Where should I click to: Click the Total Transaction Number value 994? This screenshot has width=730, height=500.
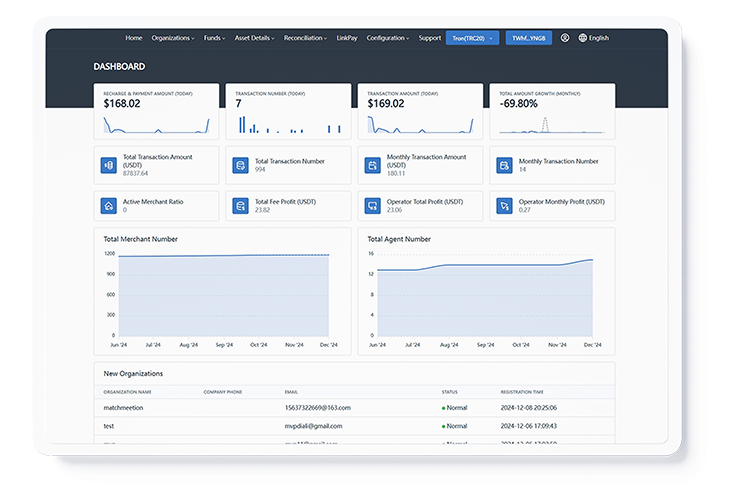tap(260, 169)
